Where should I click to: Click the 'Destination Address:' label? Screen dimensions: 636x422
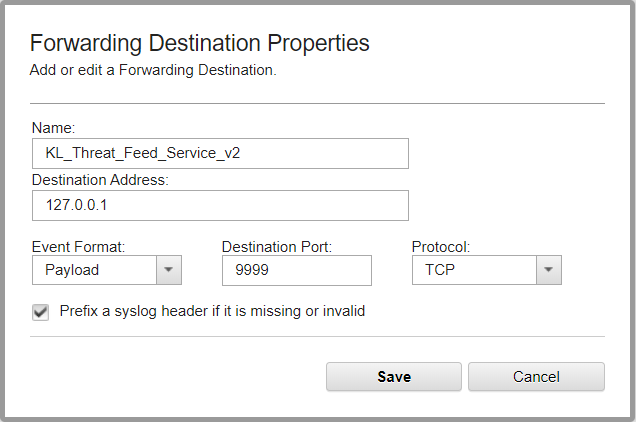[x=100, y=180]
